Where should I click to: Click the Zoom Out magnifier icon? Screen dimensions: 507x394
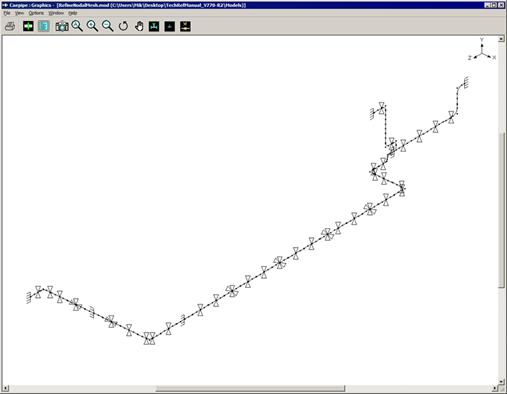click(x=108, y=26)
